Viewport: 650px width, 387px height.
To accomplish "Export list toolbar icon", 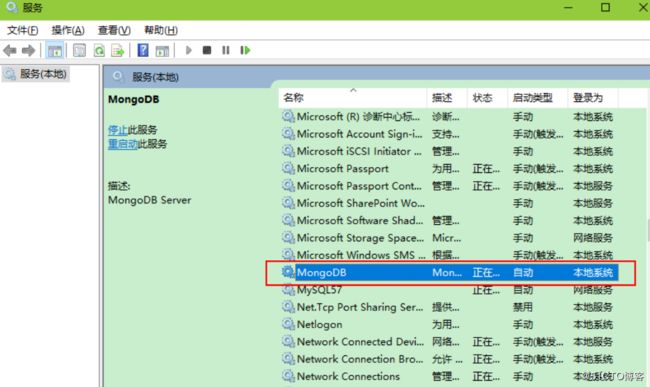I will click(x=118, y=51).
